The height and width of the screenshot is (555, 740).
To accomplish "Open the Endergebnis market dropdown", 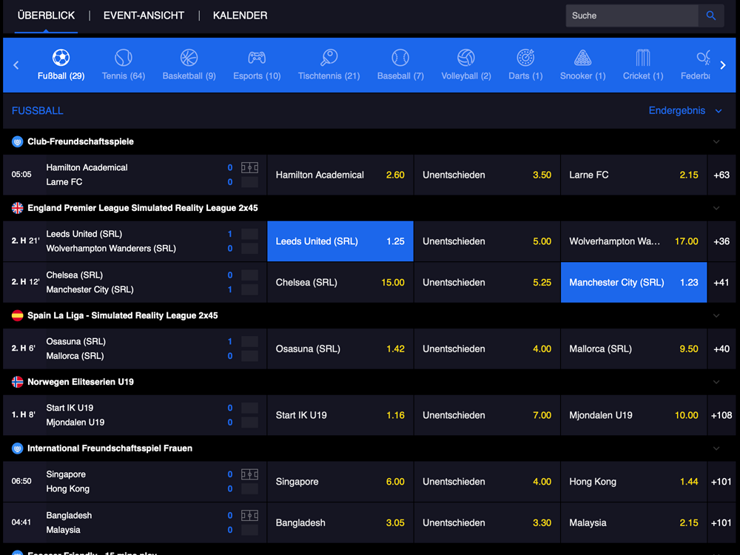I will click(x=685, y=110).
